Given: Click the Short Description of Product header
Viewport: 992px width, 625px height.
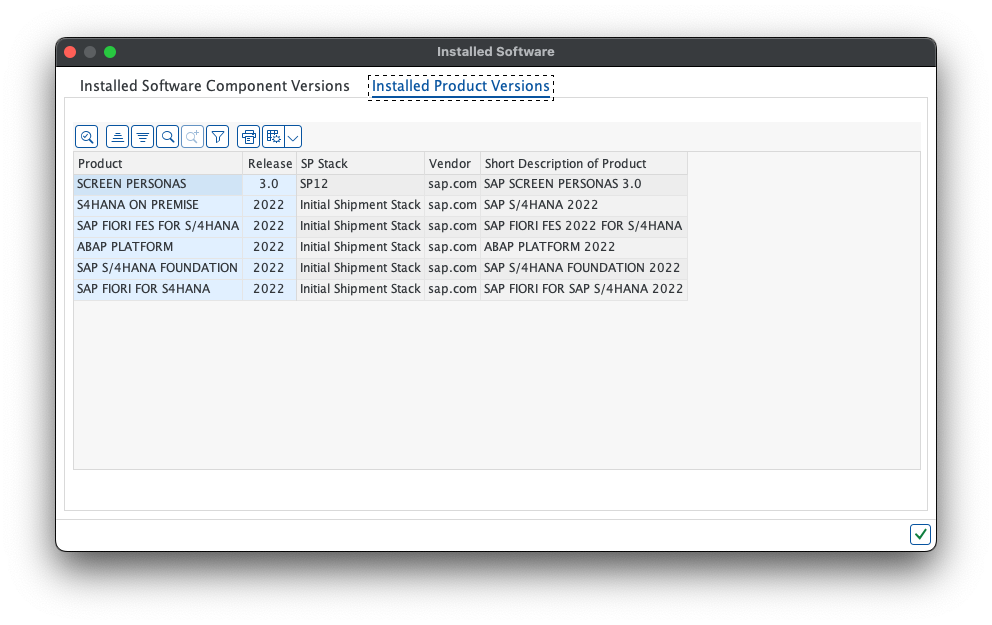Looking at the screenshot, I should pos(583,163).
